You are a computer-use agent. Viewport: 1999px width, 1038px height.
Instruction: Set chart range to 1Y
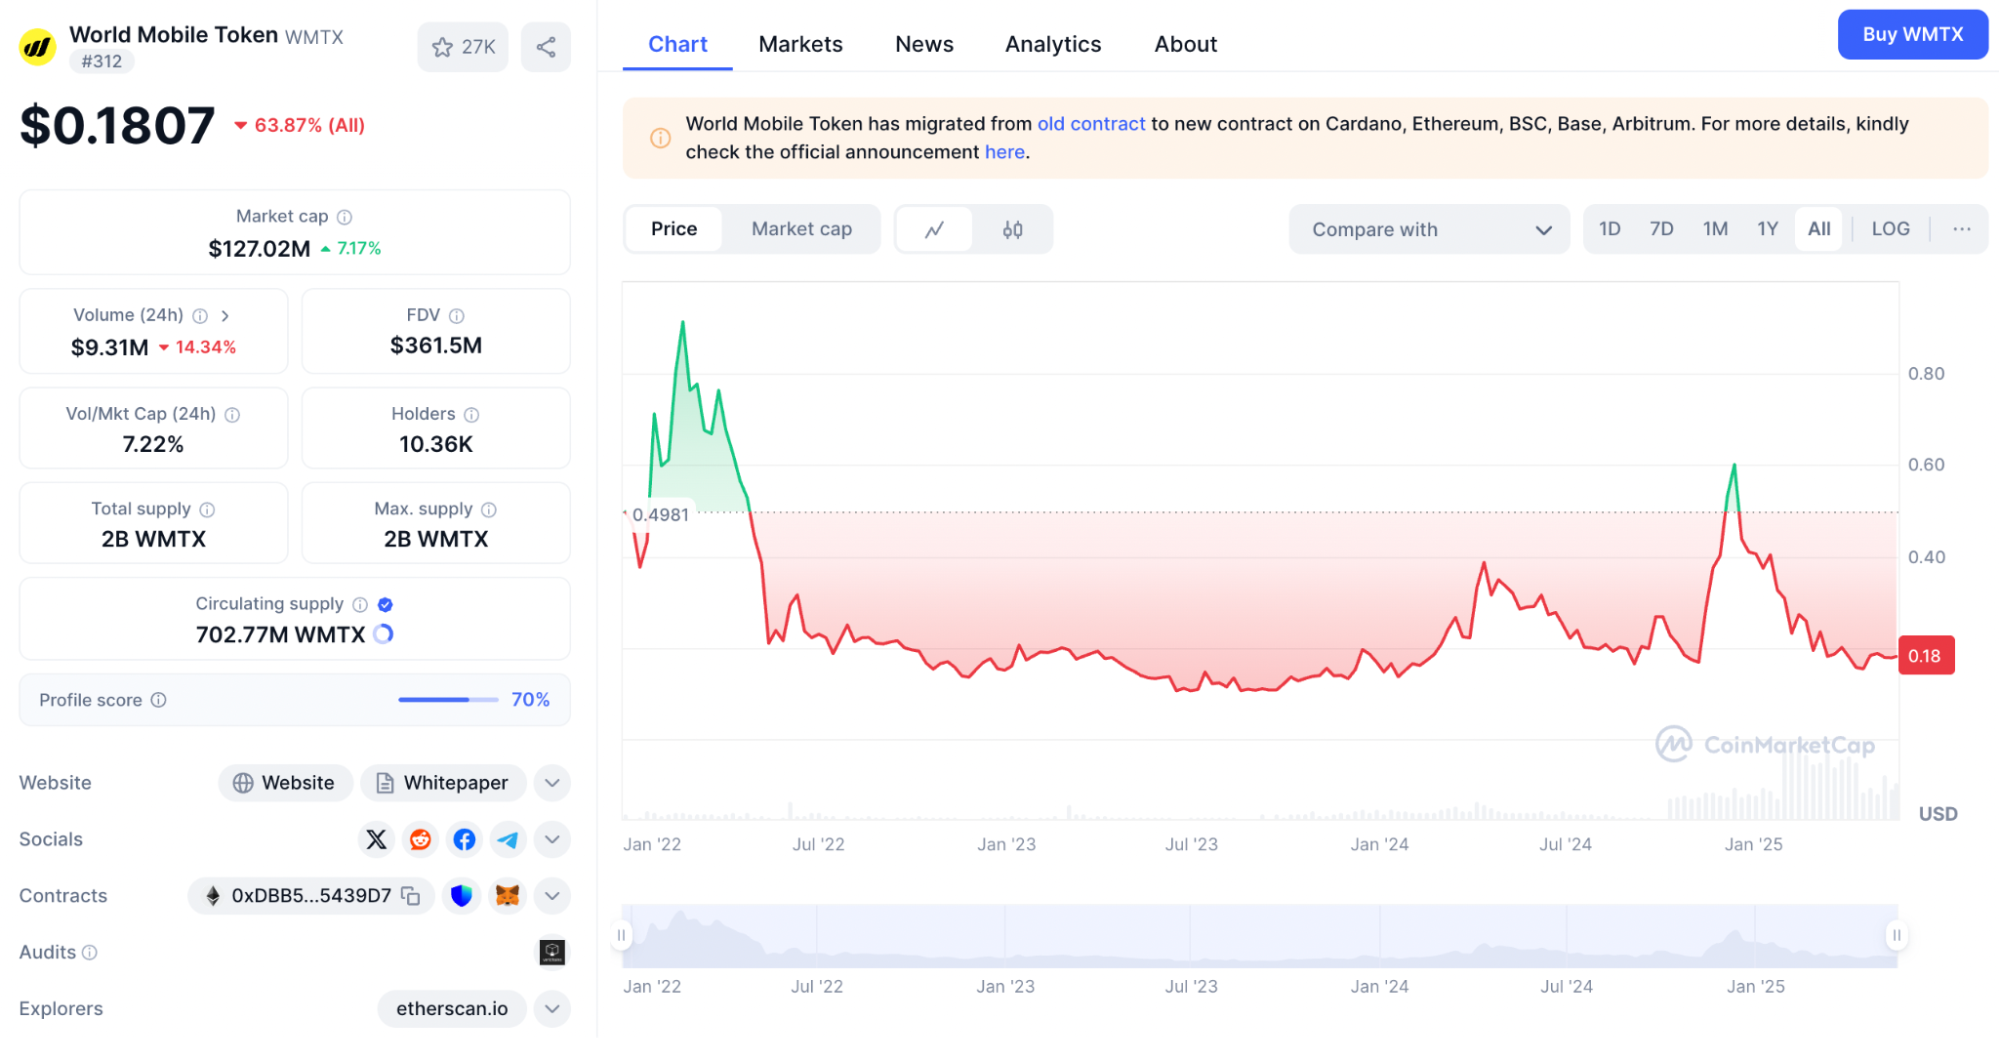(1768, 229)
